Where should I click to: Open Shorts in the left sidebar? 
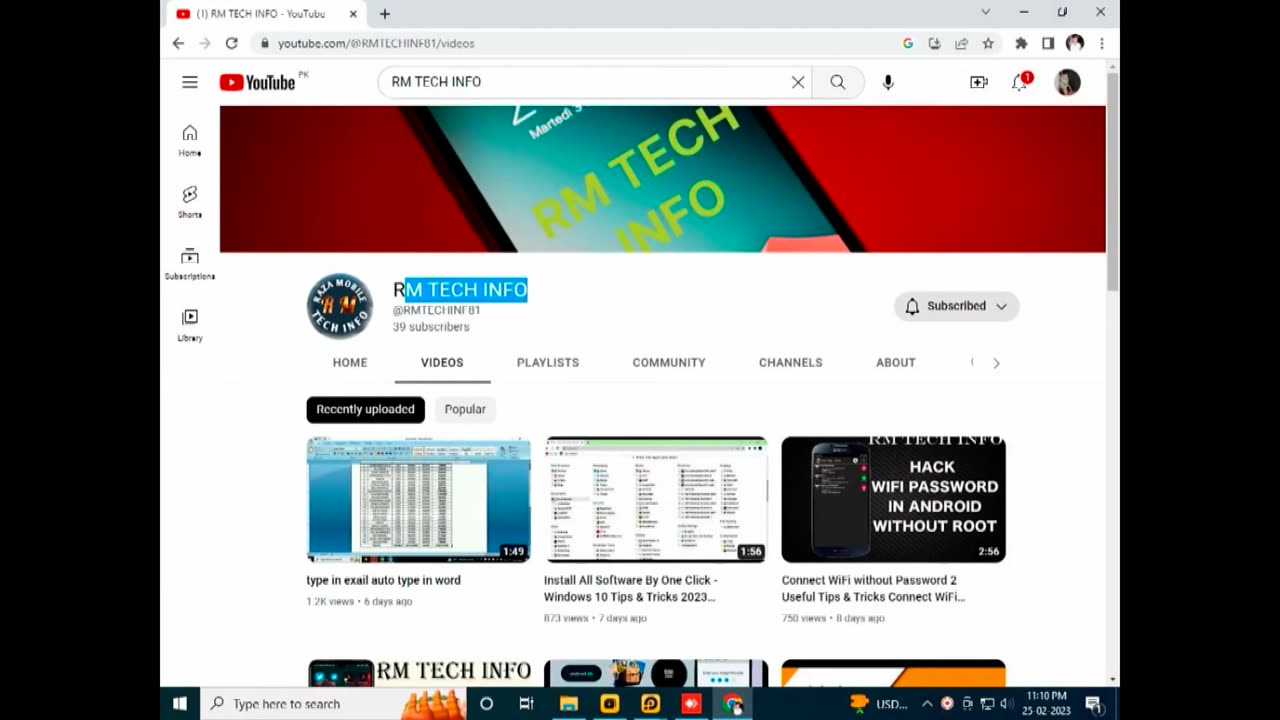point(190,202)
